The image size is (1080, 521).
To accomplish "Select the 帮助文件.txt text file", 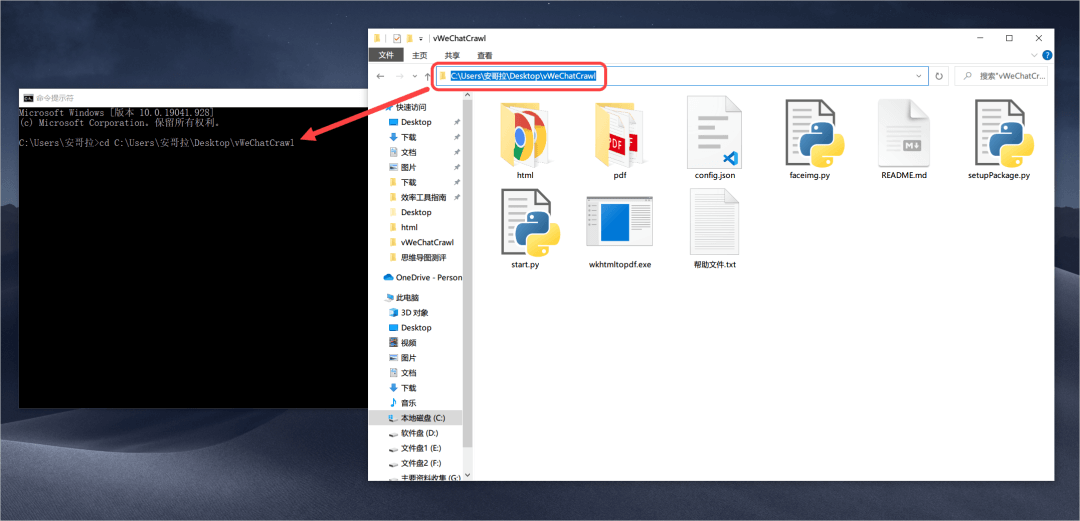I will pyautogui.click(x=715, y=229).
